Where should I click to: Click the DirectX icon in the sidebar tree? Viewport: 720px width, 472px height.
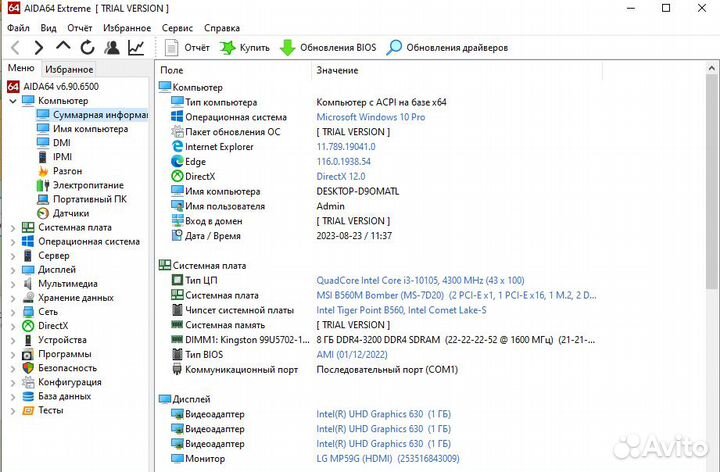pos(28,326)
